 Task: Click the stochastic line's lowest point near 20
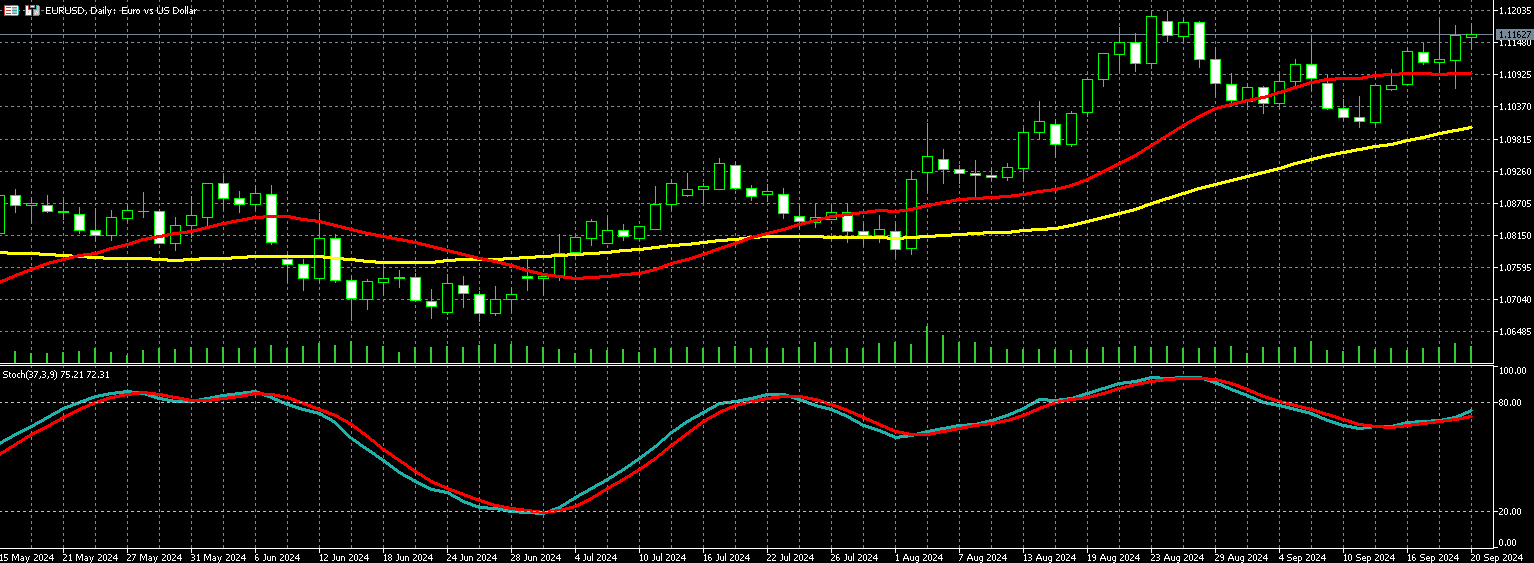[543, 512]
